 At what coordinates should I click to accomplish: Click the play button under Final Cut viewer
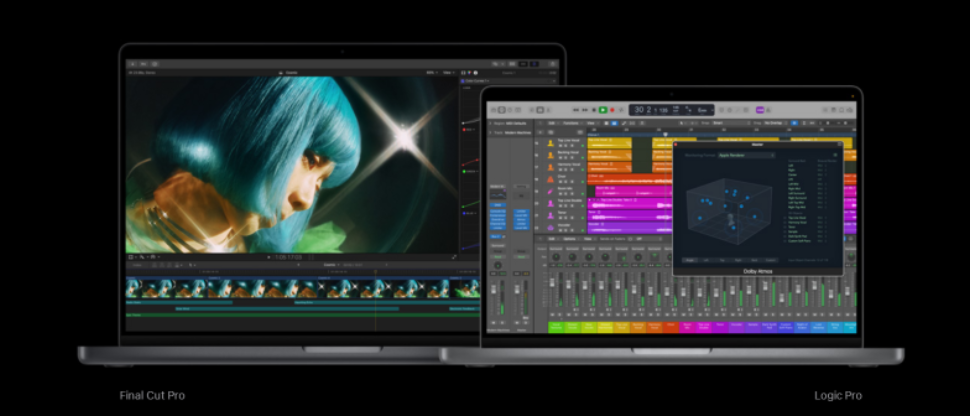pyautogui.click(x=268, y=257)
